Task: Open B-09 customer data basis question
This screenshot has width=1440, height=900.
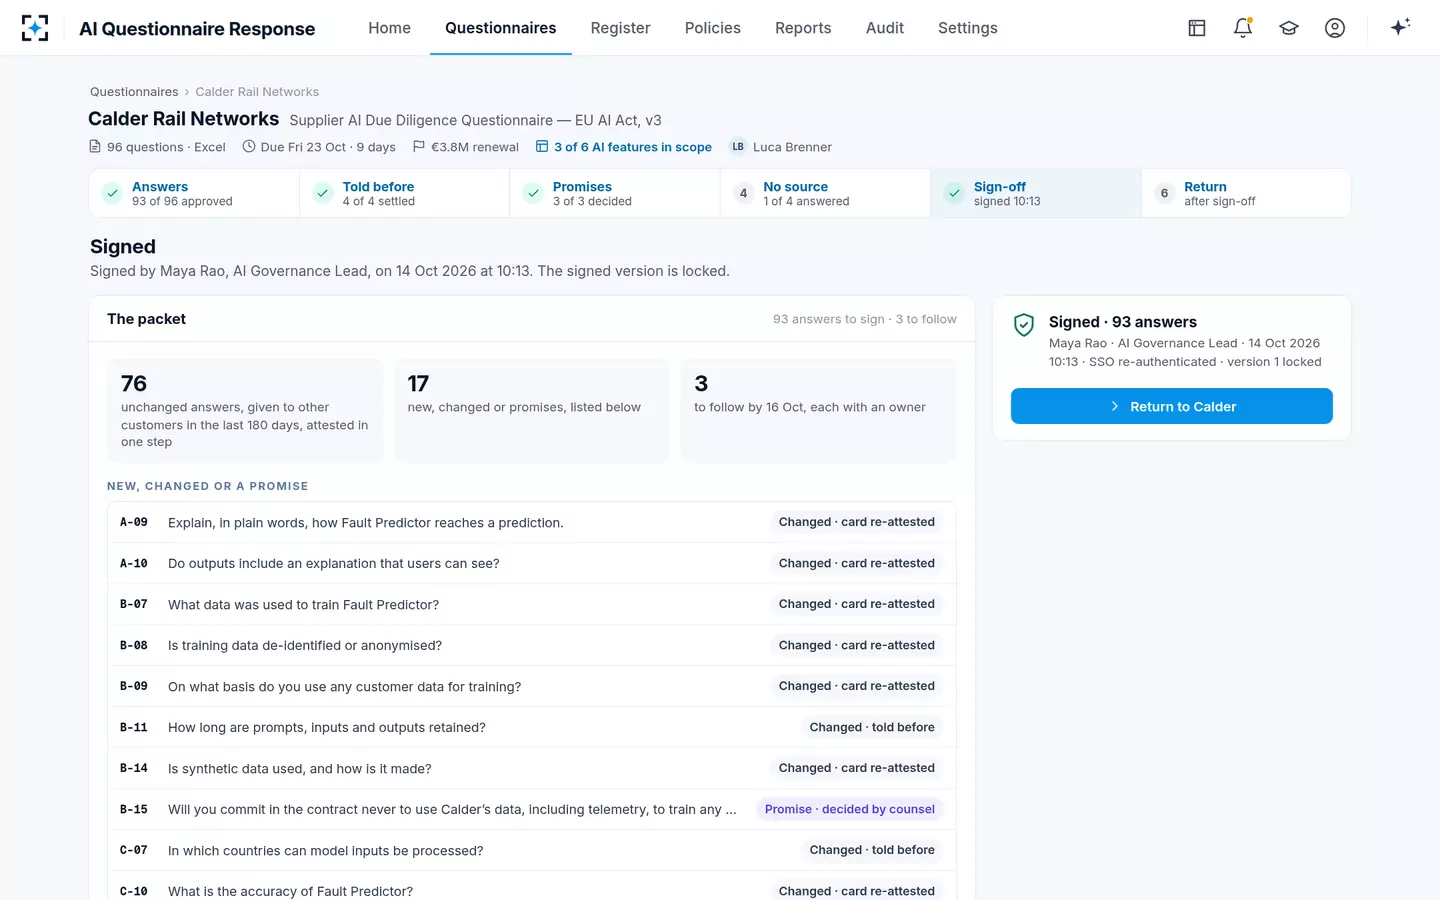Action: point(532,686)
